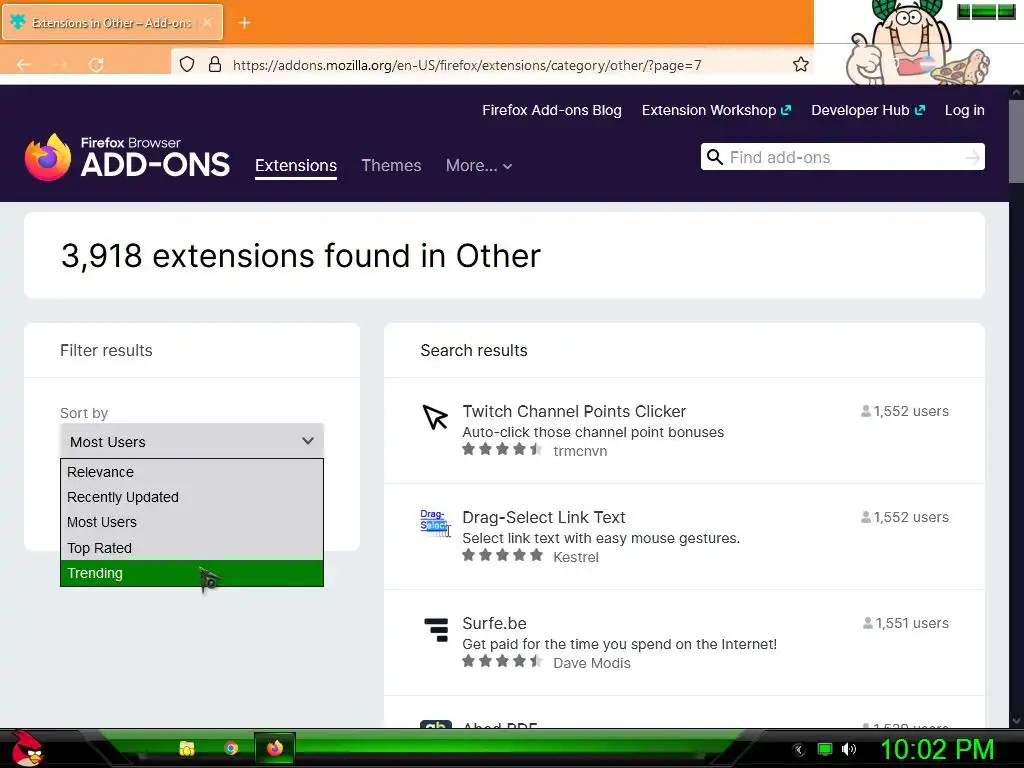Click the 1,551 users count
This screenshot has width=1024, height=768.
(x=906, y=624)
